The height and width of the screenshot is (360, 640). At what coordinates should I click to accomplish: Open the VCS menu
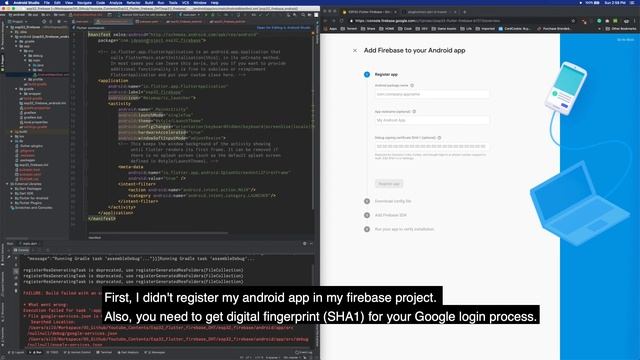185,2
